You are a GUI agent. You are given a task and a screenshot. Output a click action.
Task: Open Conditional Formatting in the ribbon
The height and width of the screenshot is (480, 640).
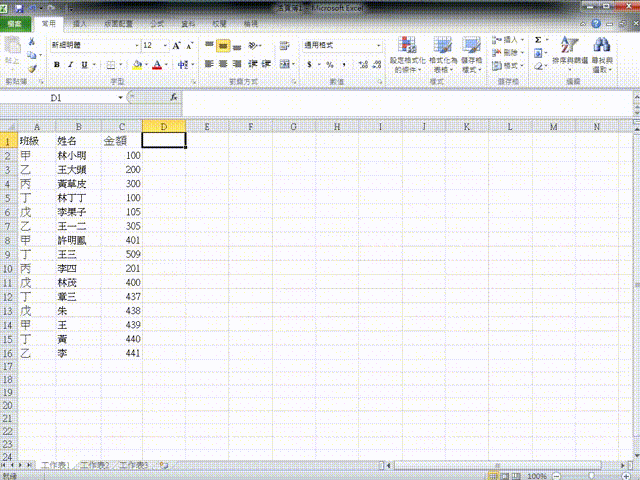407,54
